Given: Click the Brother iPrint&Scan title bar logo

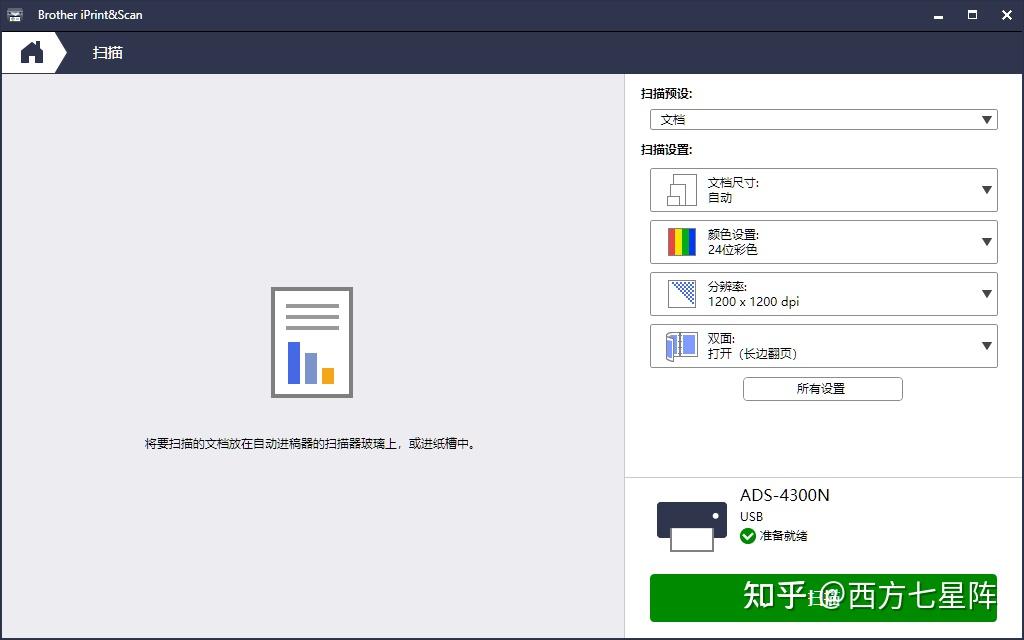Looking at the screenshot, I should point(13,14).
